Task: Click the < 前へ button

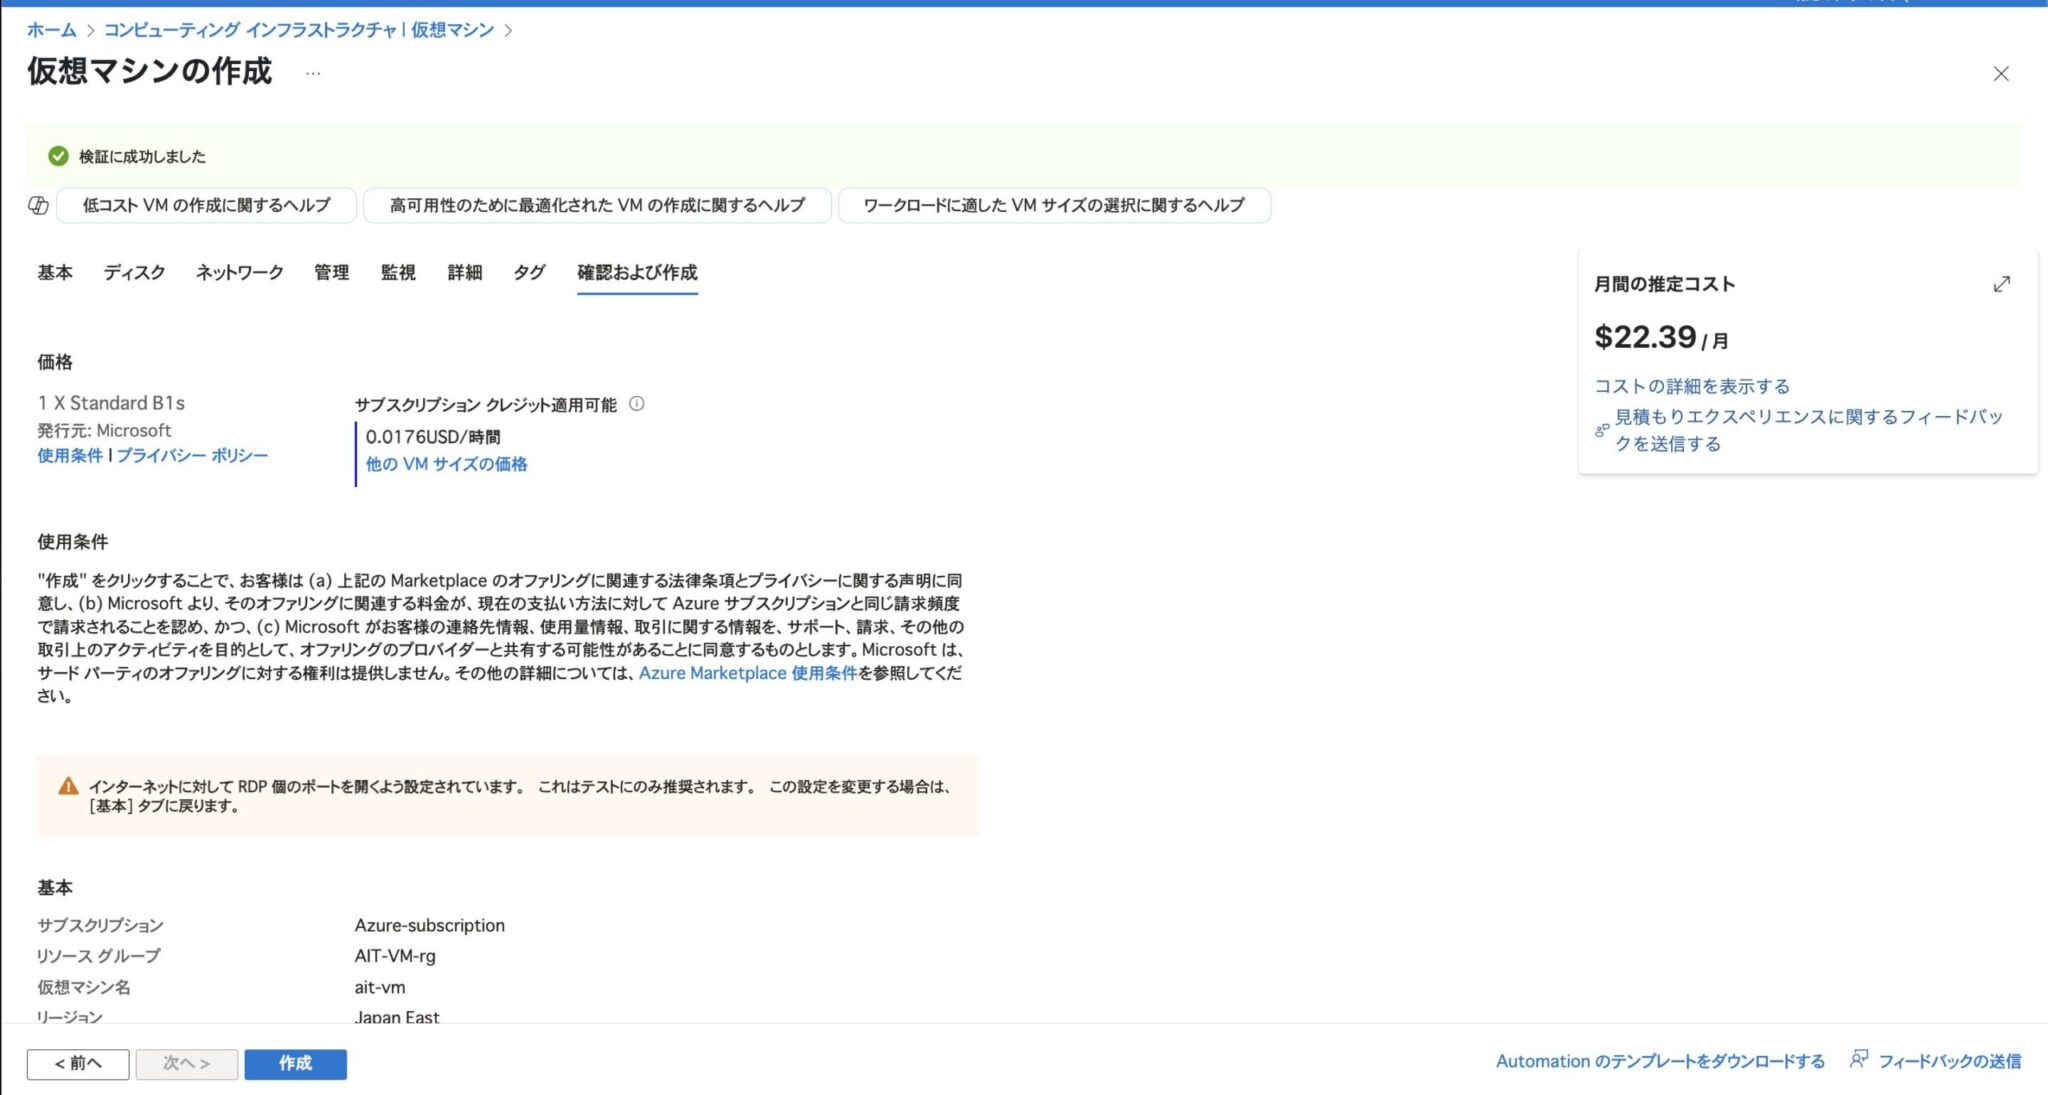Action: [x=78, y=1064]
